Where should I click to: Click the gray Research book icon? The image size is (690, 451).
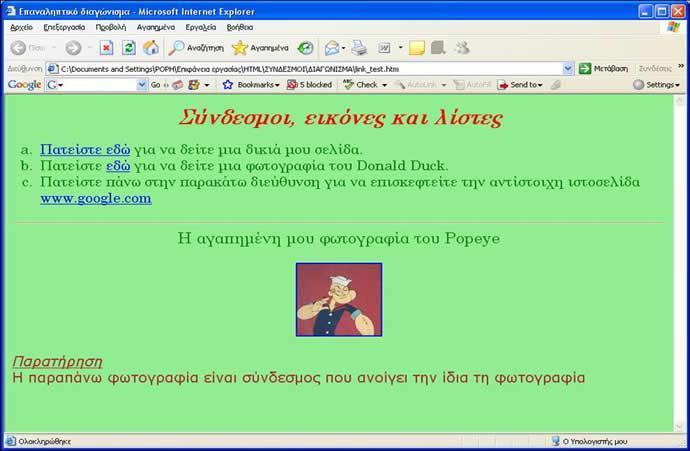(x=438, y=48)
